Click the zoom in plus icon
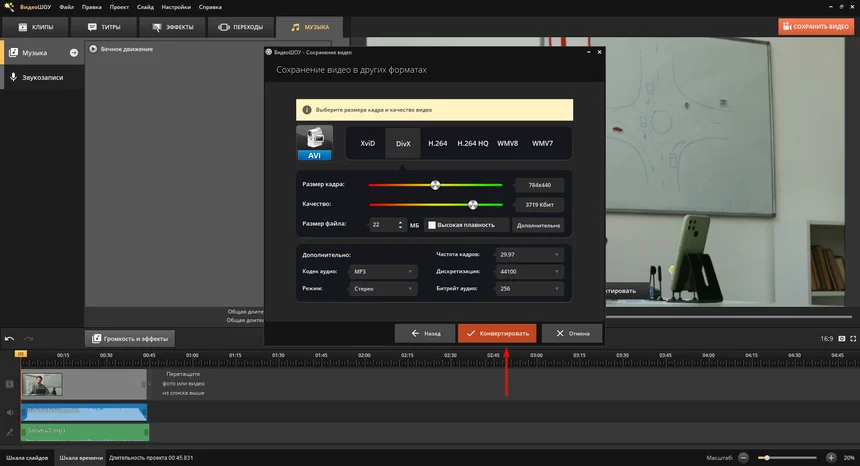 831,457
